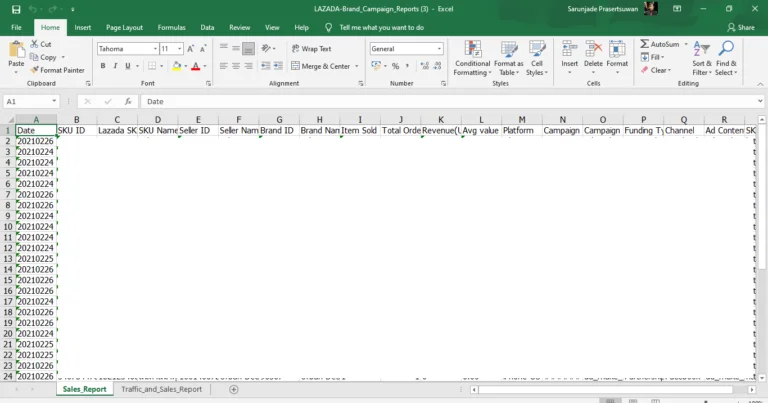Screen dimensions: 768x403
Task: Open Conditional Formatting in Styles group
Action: [x=472, y=58]
